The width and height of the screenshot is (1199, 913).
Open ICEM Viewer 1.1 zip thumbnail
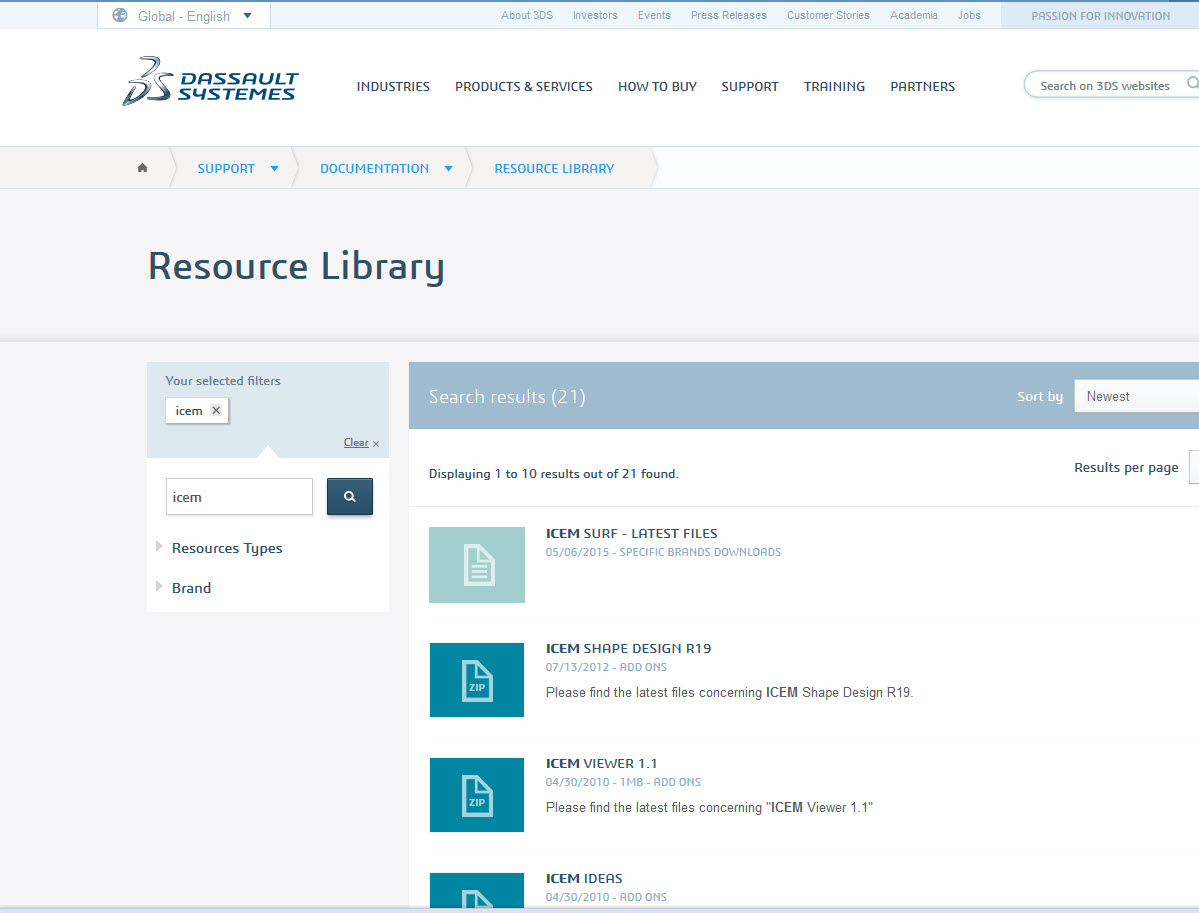pos(477,795)
